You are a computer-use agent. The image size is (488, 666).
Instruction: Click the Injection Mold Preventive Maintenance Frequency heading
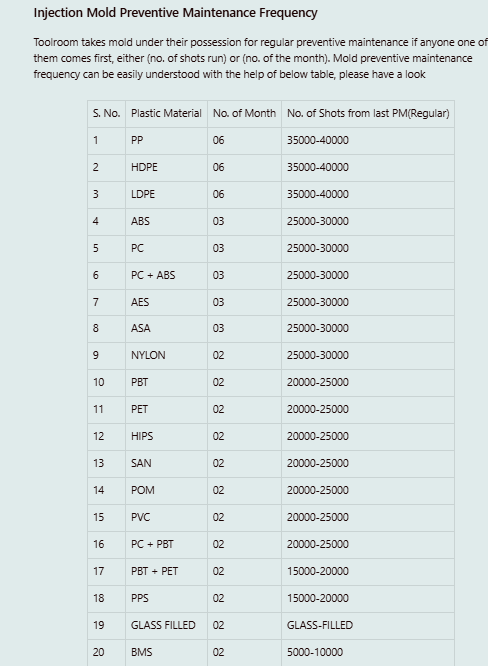[x=175, y=13]
